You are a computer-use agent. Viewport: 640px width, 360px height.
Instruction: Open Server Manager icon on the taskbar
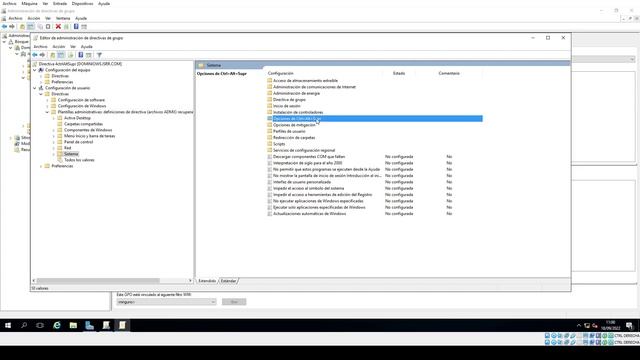[x=89, y=325]
